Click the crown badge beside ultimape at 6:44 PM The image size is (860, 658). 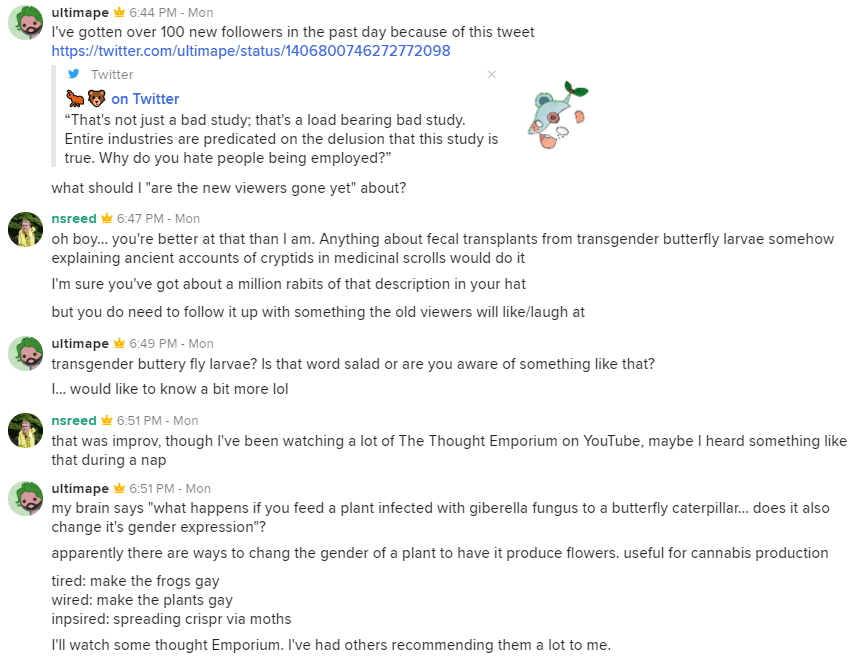[x=119, y=12]
